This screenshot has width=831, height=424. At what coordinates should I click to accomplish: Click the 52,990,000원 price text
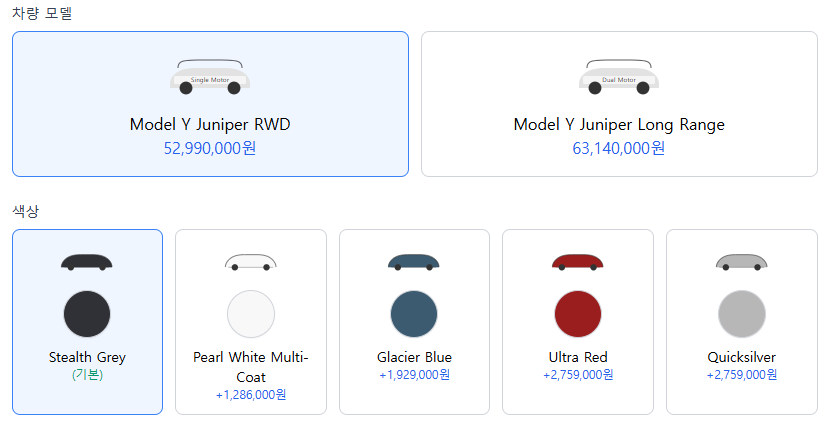(210, 148)
